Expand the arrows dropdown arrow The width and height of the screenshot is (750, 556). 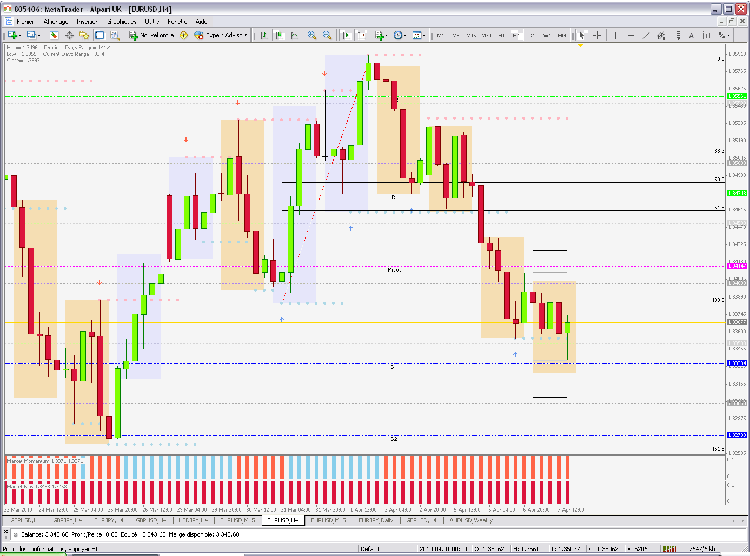(x=728, y=35)
